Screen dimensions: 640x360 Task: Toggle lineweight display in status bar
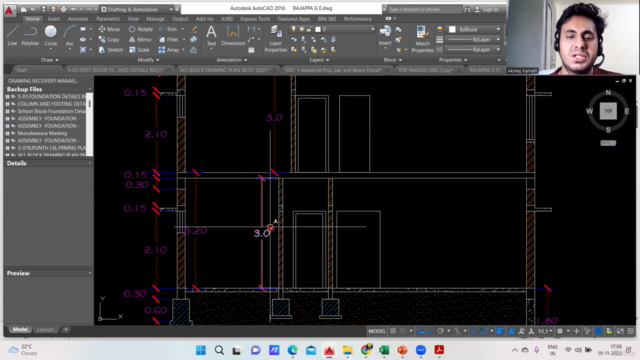500,331
